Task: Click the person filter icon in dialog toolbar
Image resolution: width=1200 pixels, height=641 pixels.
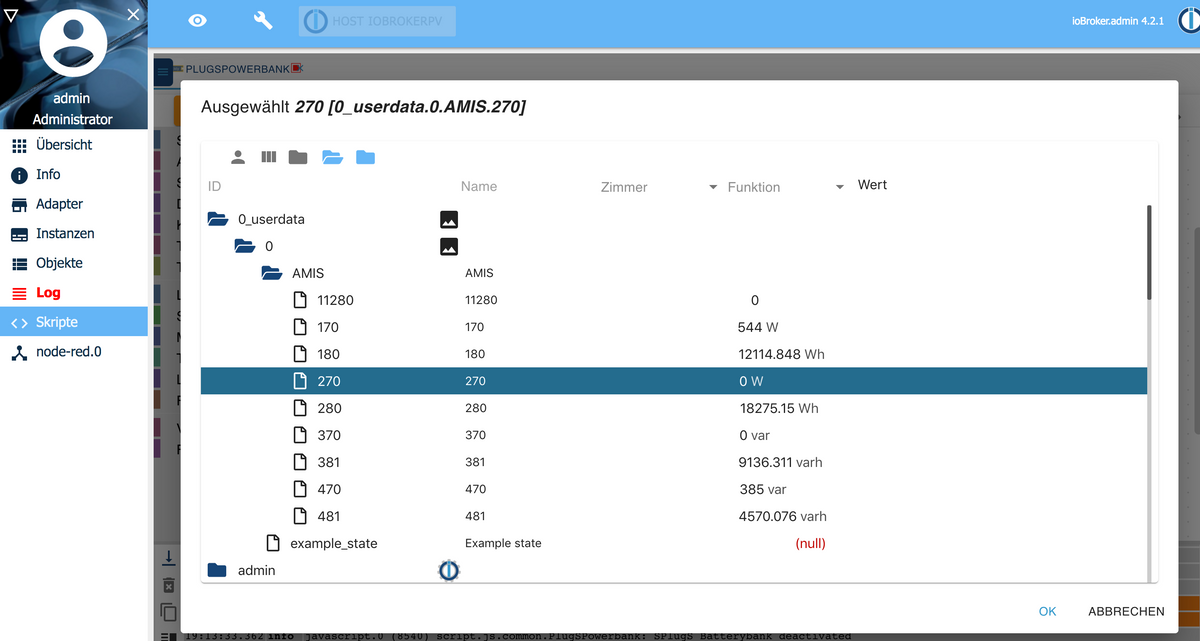Action: coord(238,157)
